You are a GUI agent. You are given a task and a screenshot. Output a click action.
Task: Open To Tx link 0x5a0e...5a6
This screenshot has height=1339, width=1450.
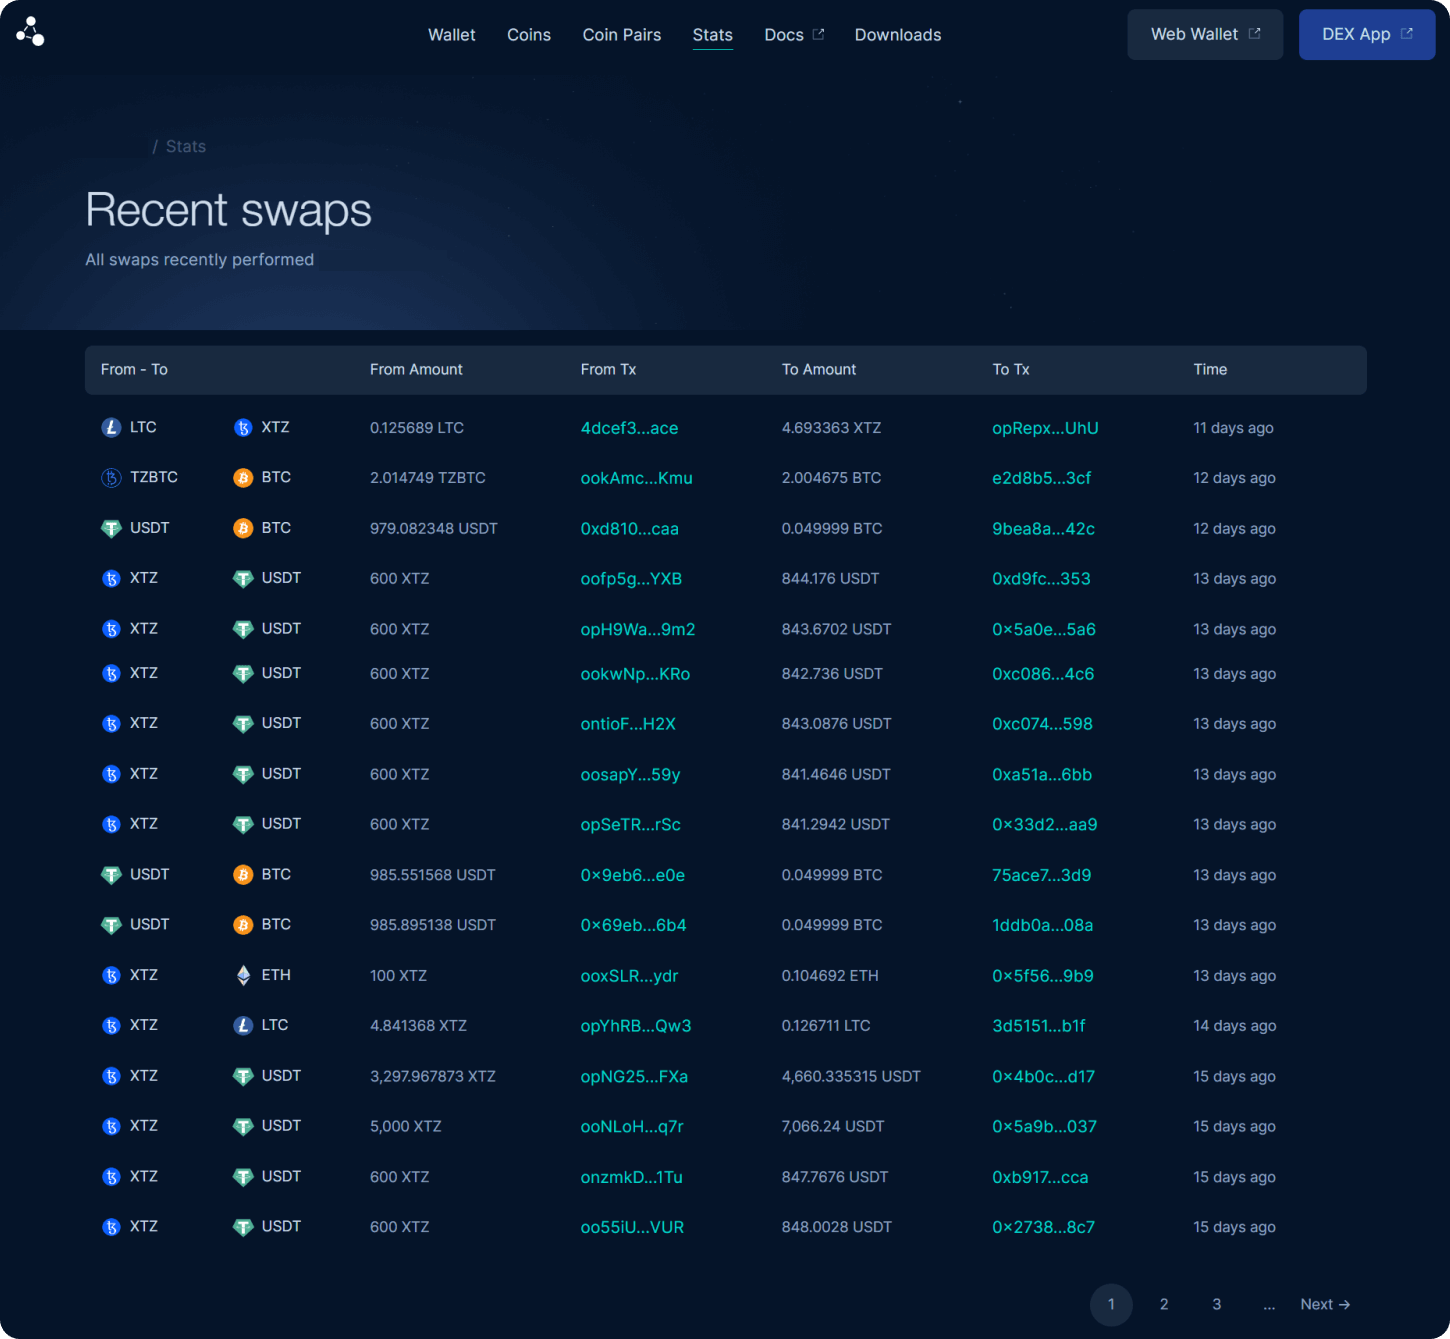point(1044,629)
